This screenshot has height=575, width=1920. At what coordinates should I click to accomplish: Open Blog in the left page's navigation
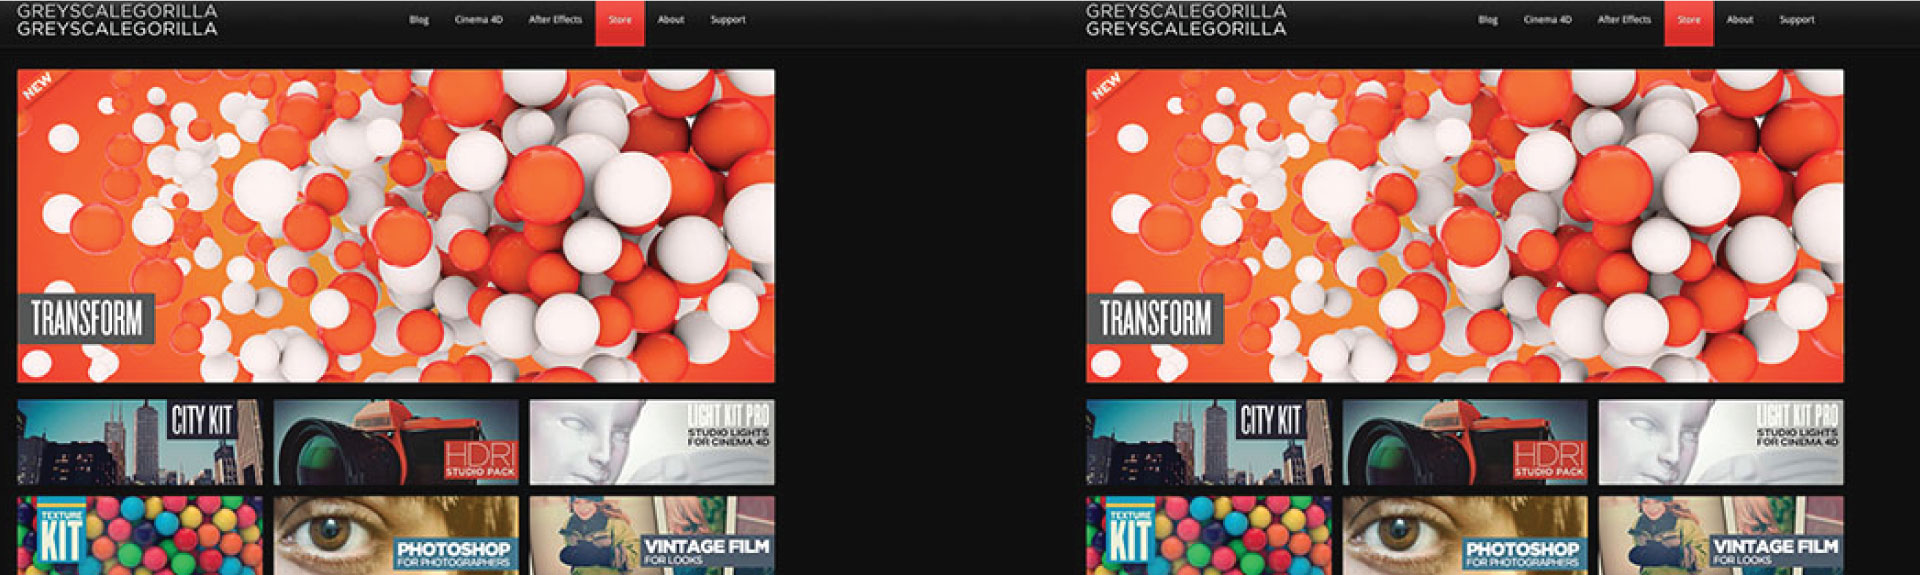[x=419, y=20]
